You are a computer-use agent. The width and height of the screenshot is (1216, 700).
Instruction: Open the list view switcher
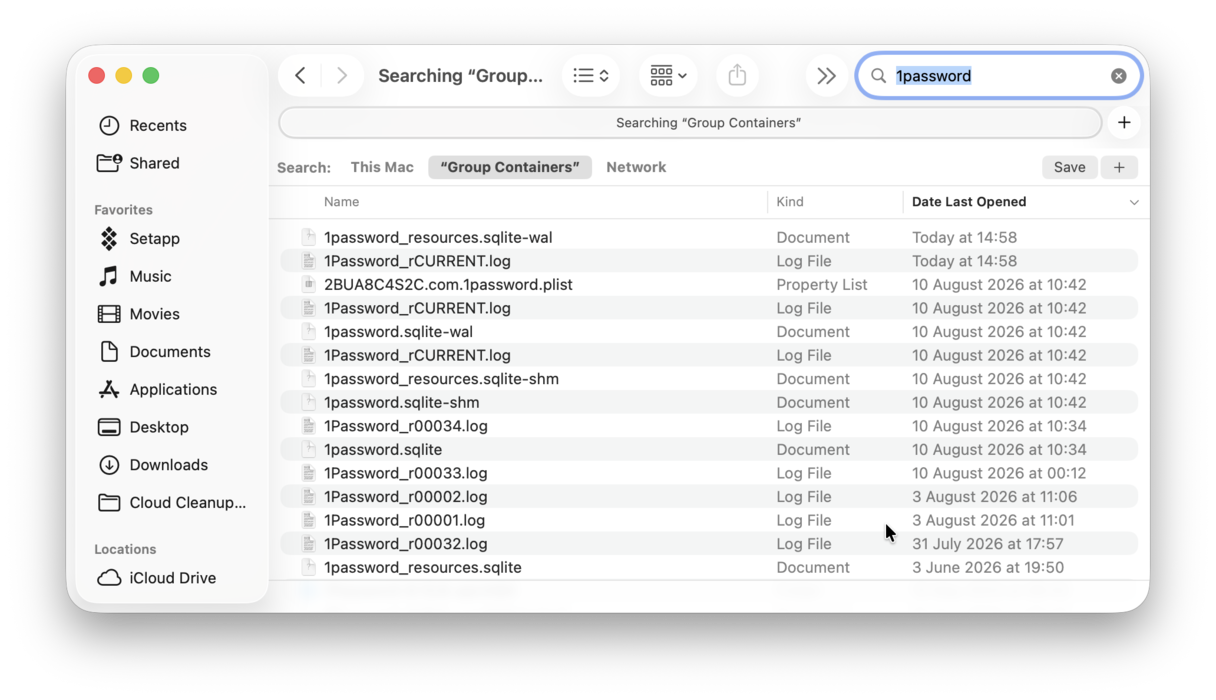[591, 76]
